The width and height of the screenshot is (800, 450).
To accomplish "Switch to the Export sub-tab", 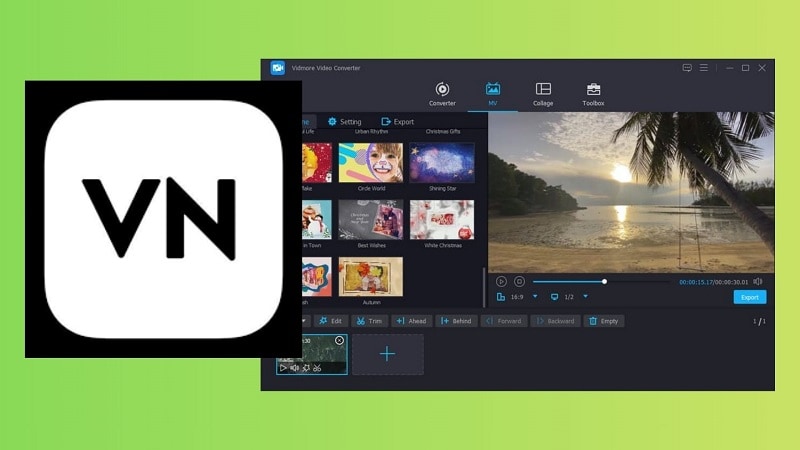I will pos(397,121).
